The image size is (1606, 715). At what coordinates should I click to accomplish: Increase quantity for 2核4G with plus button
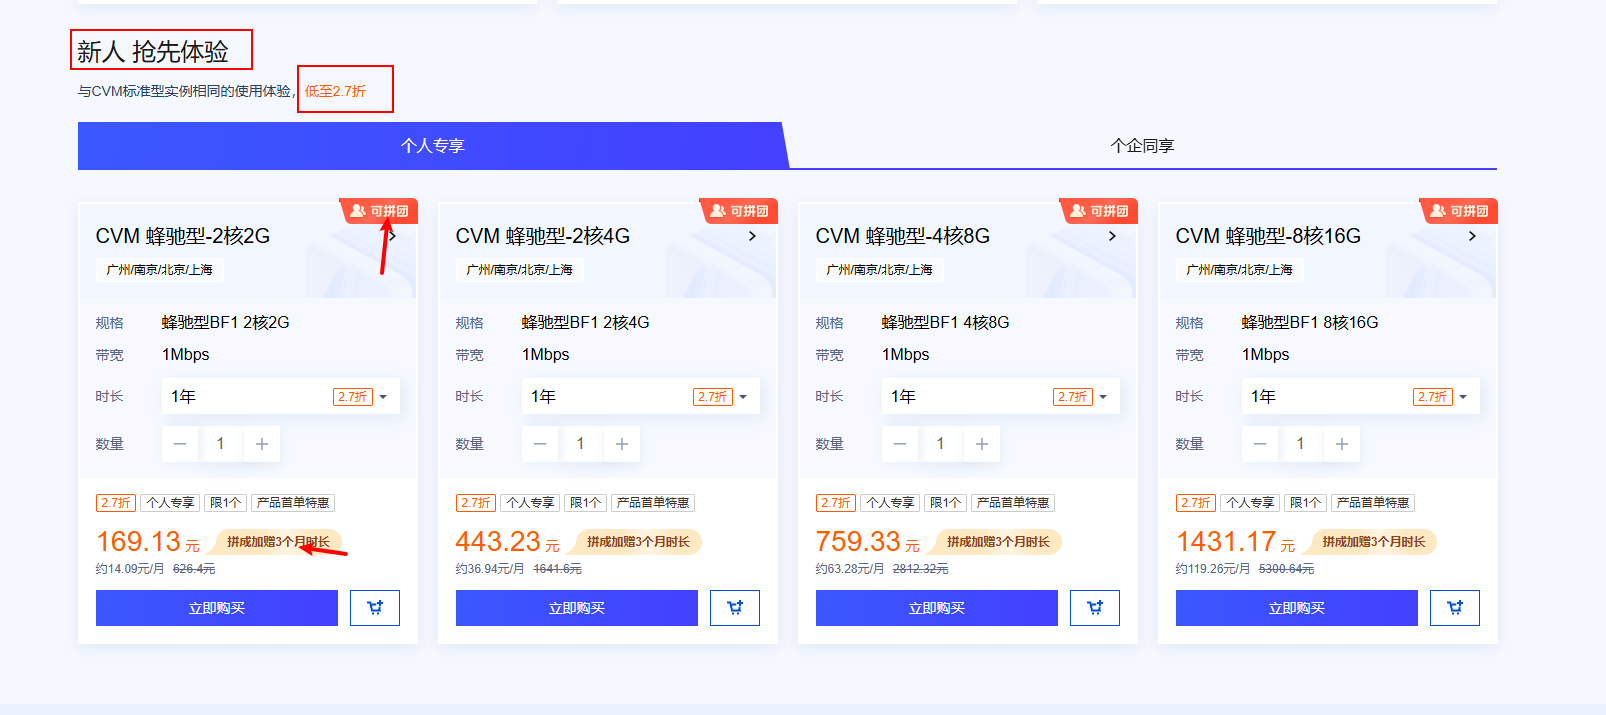point(622,444)
